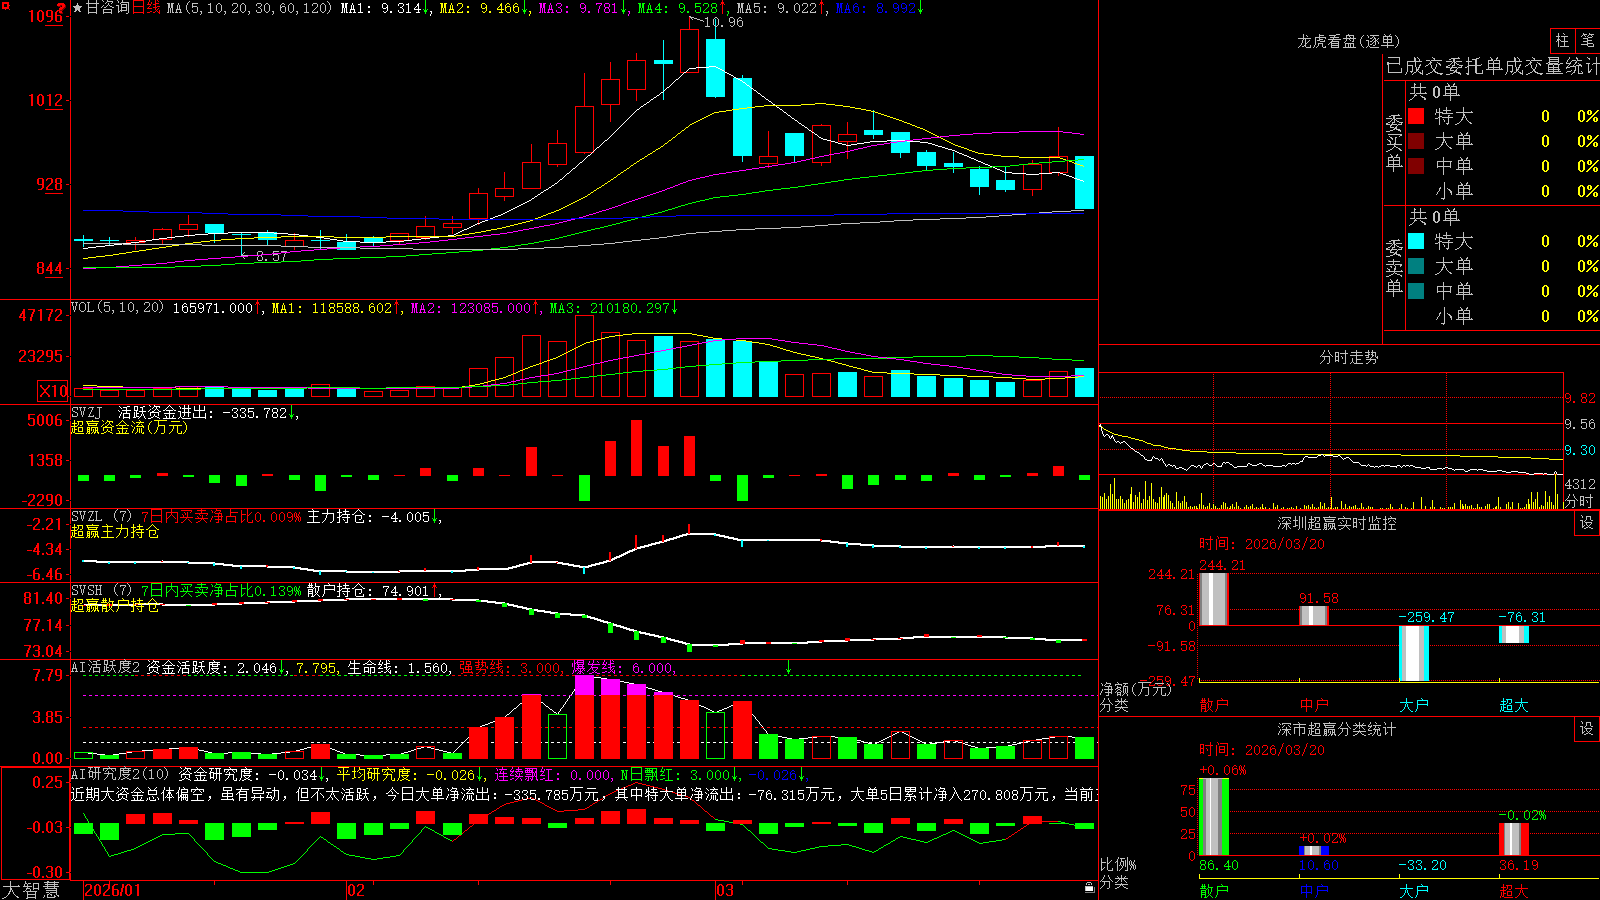Click the 分时 label beside the intraday chart

click(x=1579, y=501)
